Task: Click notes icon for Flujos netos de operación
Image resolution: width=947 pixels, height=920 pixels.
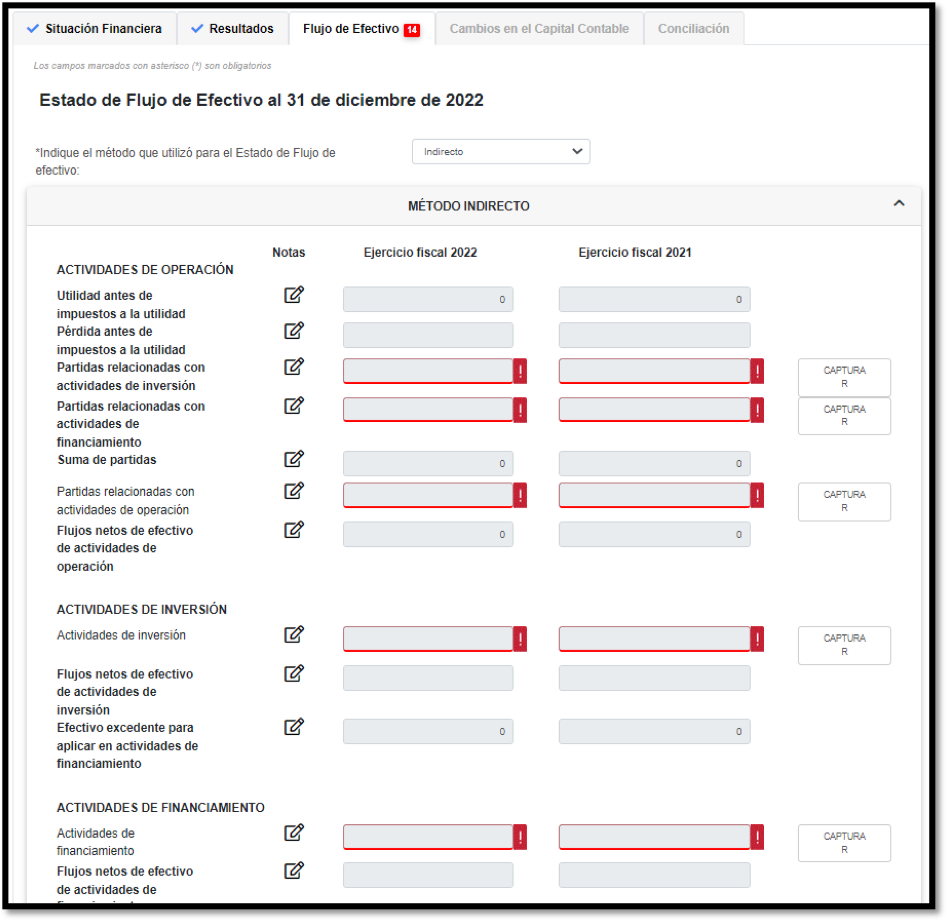Action: tap(294, 530)
